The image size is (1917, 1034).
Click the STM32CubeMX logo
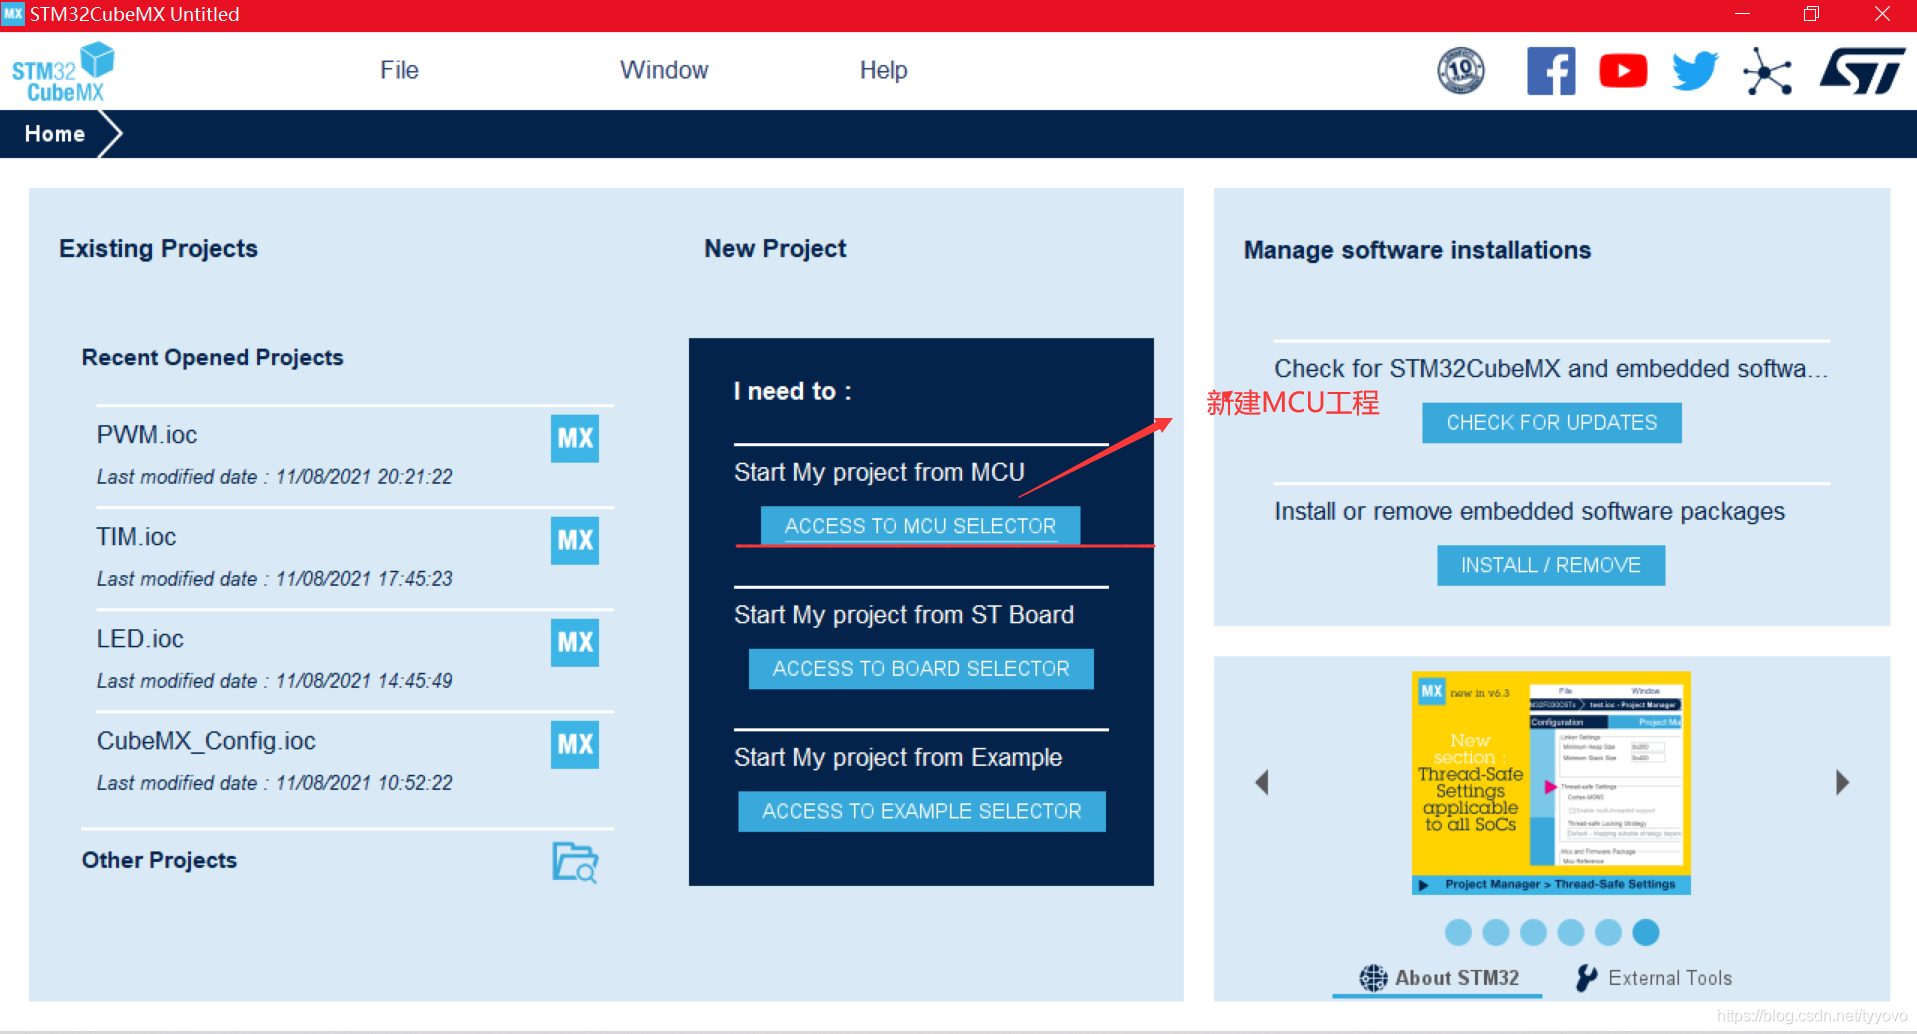click(x=63, y=72)
